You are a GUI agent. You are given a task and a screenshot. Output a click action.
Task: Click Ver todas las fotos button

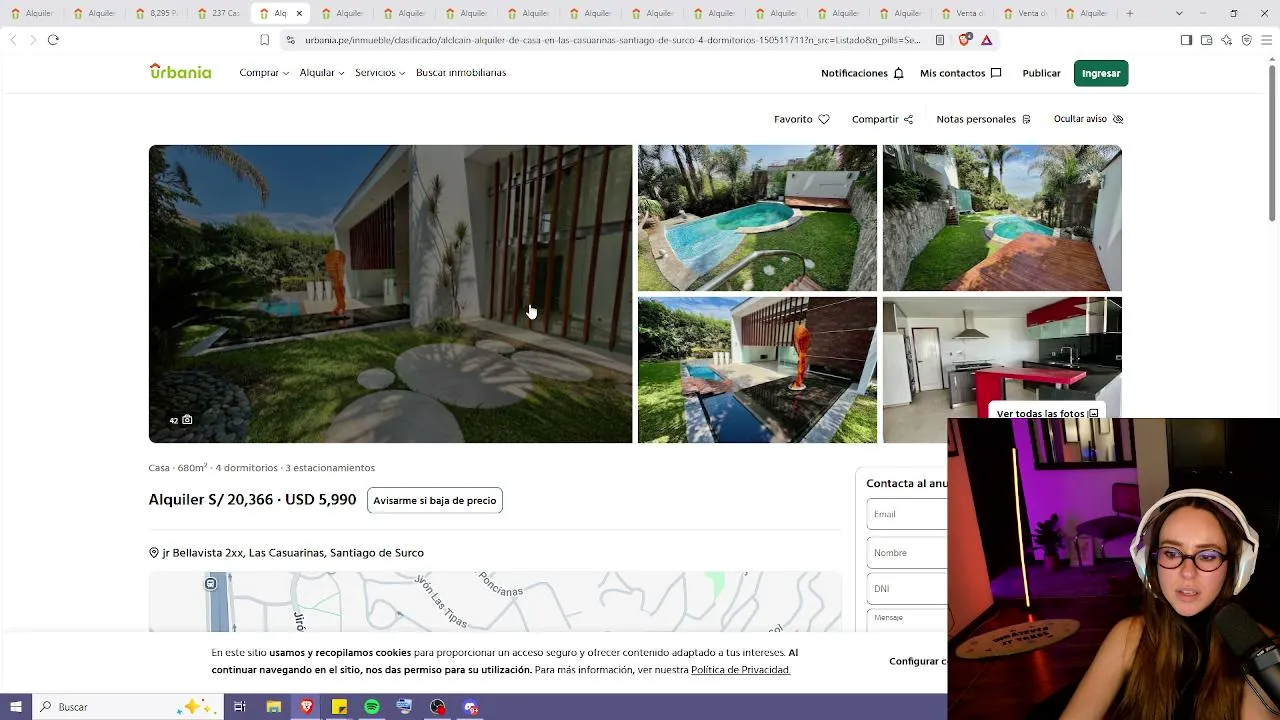click(1047, 412)
